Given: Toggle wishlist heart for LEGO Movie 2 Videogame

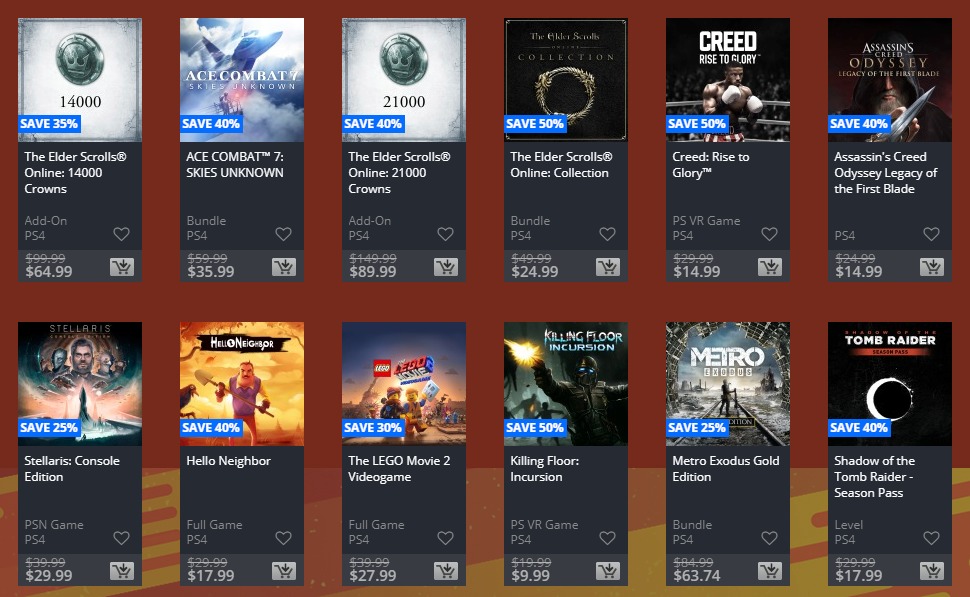Looking at the screenshot, I should tap(445, 538).
